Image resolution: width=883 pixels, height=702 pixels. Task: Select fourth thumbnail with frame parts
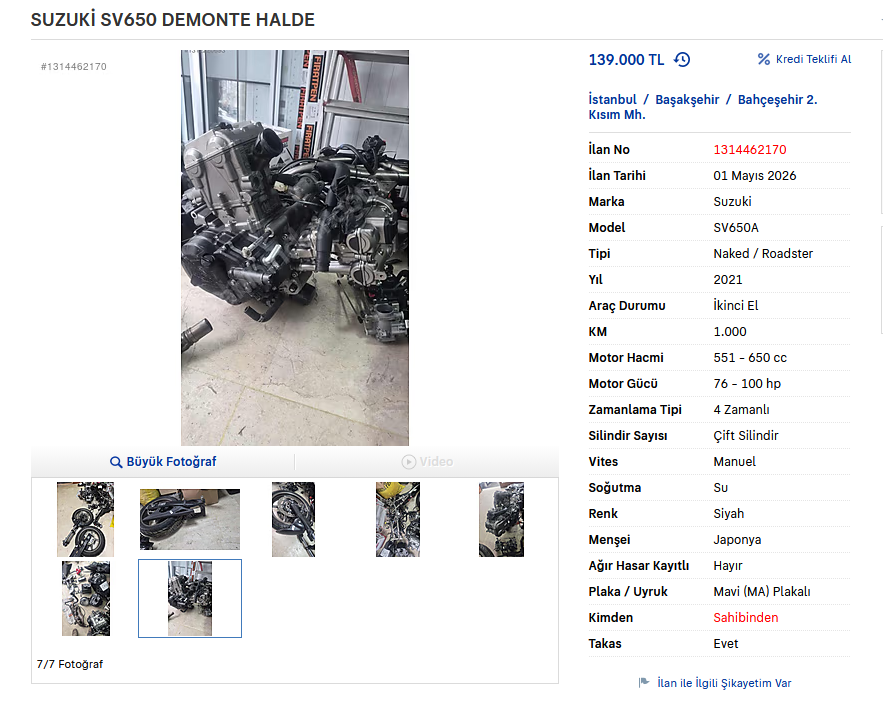[x=398, y=519]
